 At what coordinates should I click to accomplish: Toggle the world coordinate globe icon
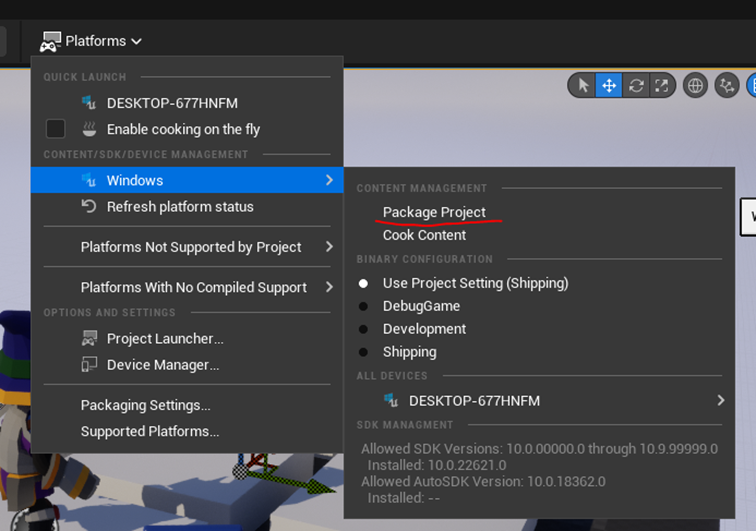click(695, 86)
